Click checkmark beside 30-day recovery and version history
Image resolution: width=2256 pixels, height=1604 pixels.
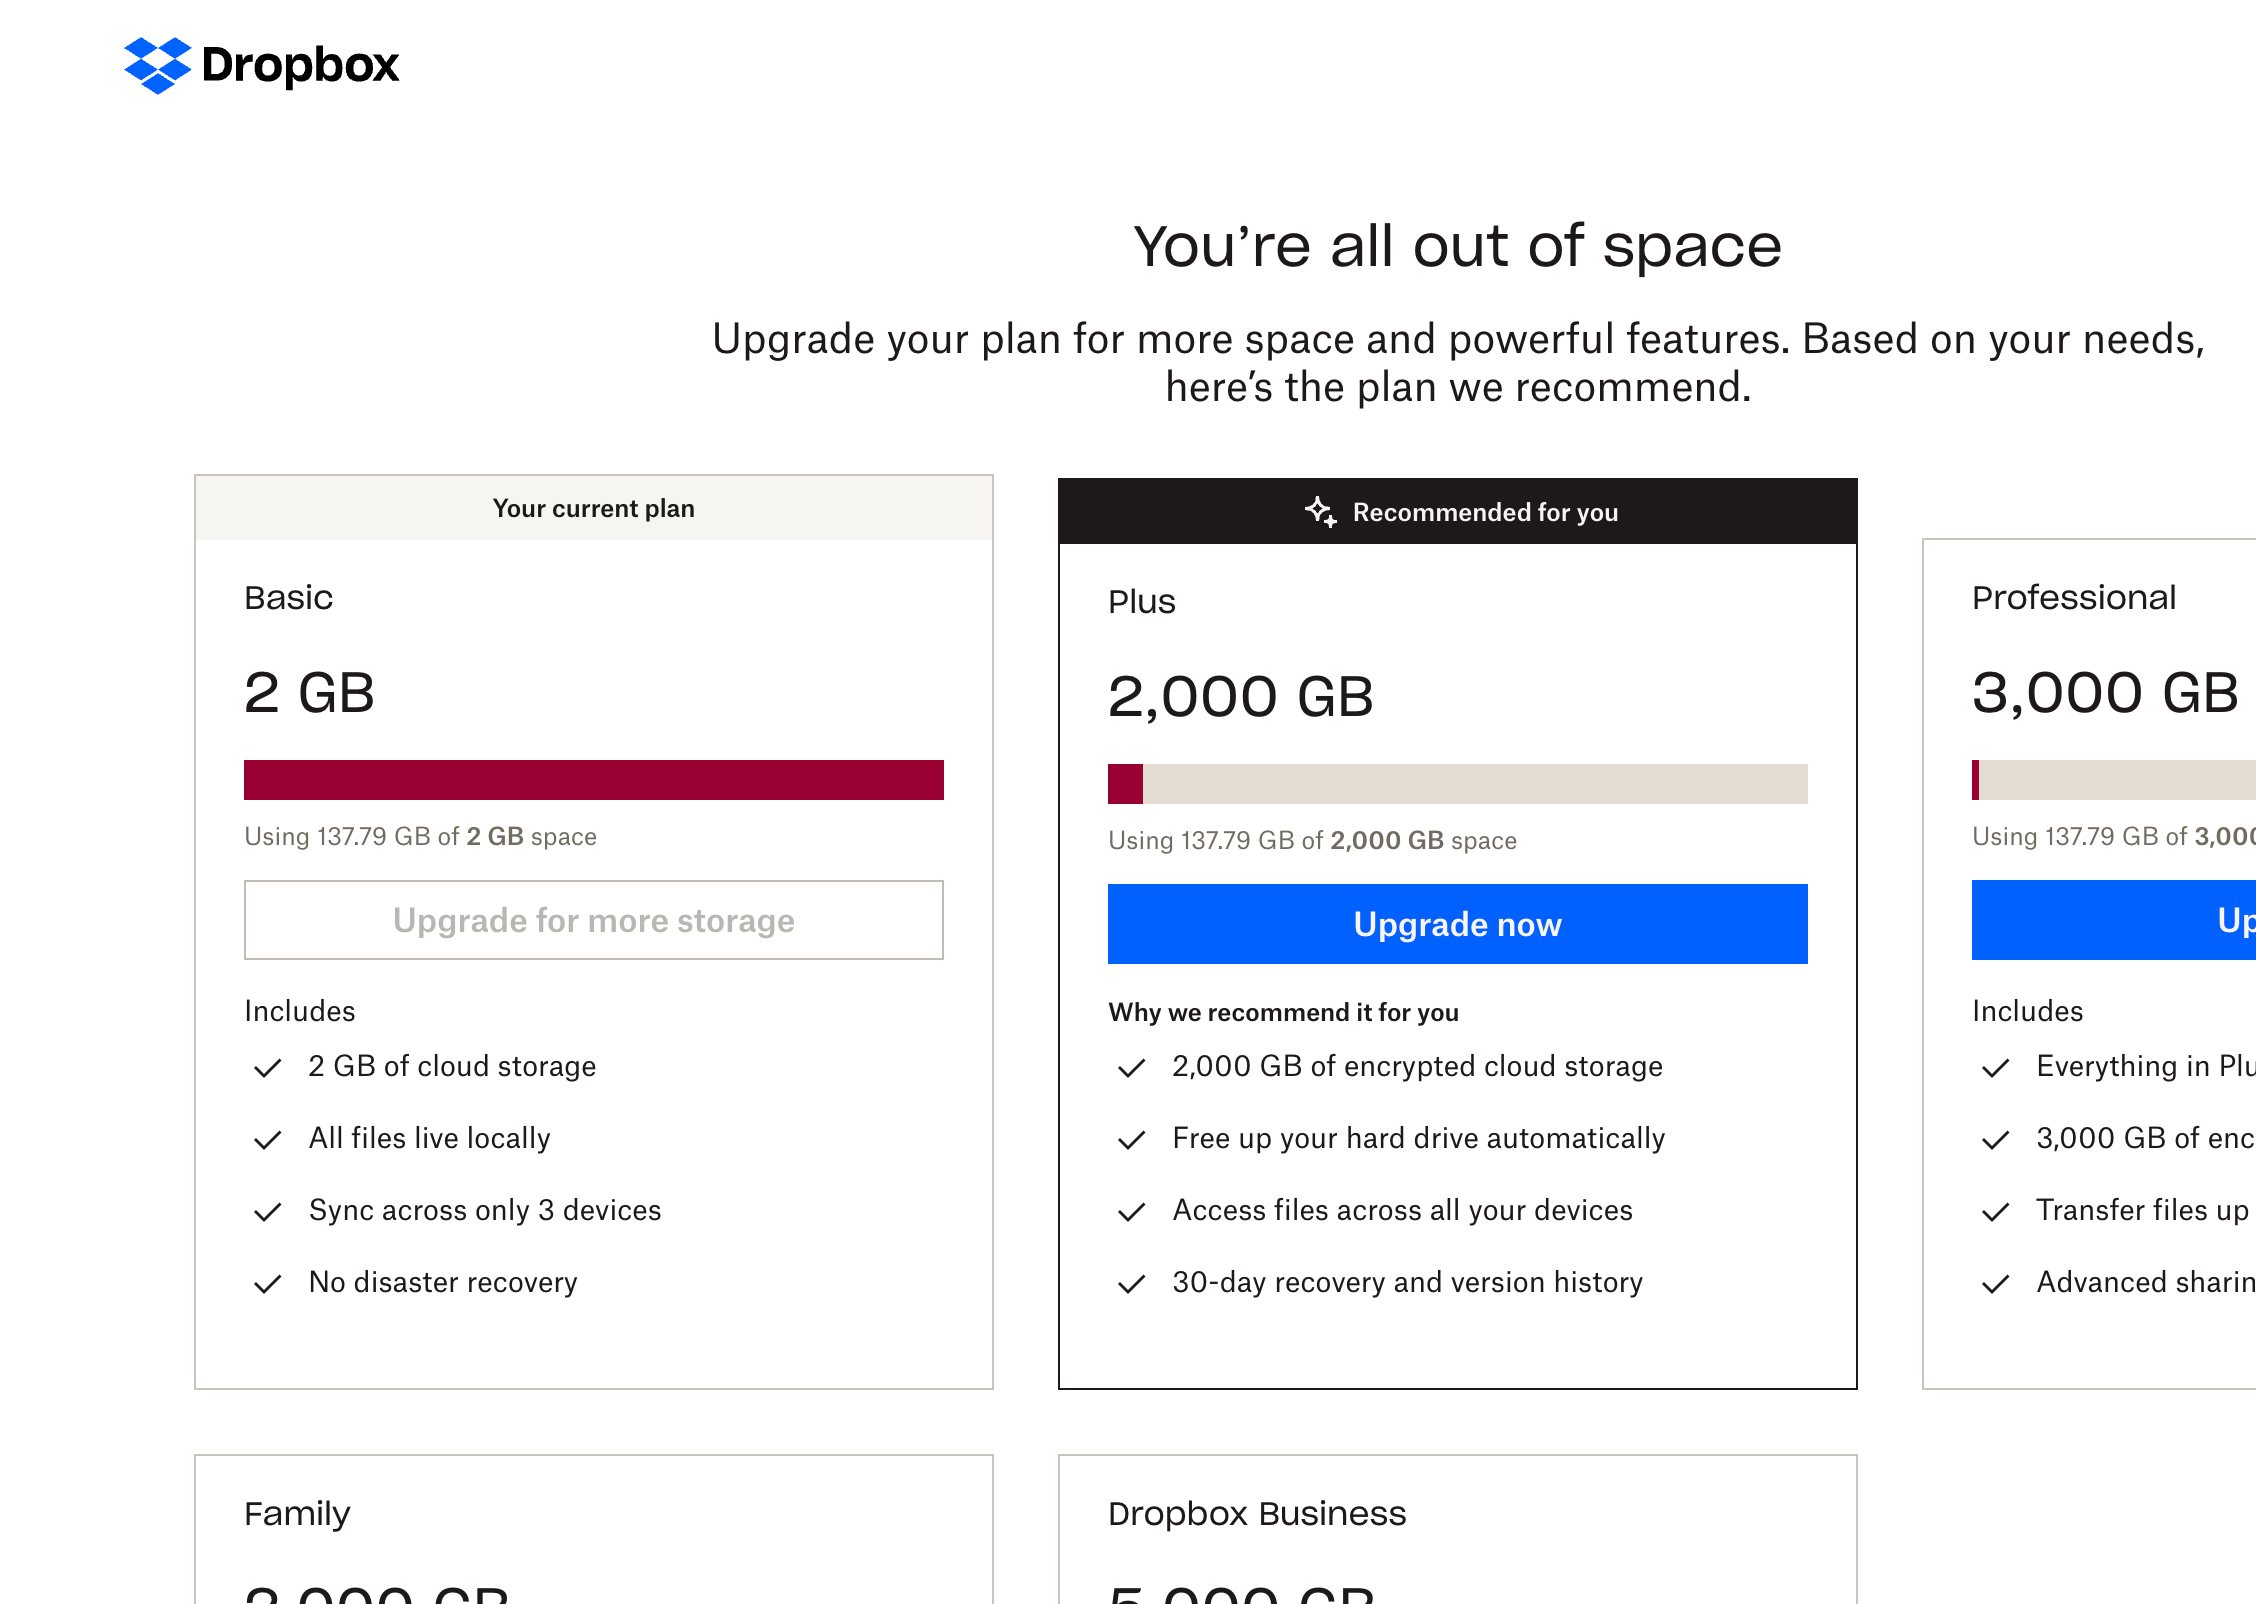pyautogui.click(x=1132, y=1284)
